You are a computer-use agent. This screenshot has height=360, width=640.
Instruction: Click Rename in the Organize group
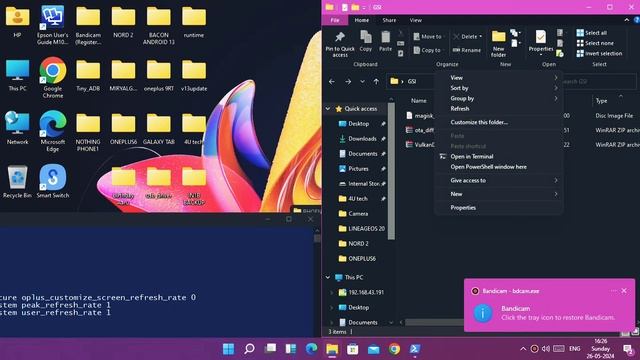pyautogui.click(x=467, y=50)
